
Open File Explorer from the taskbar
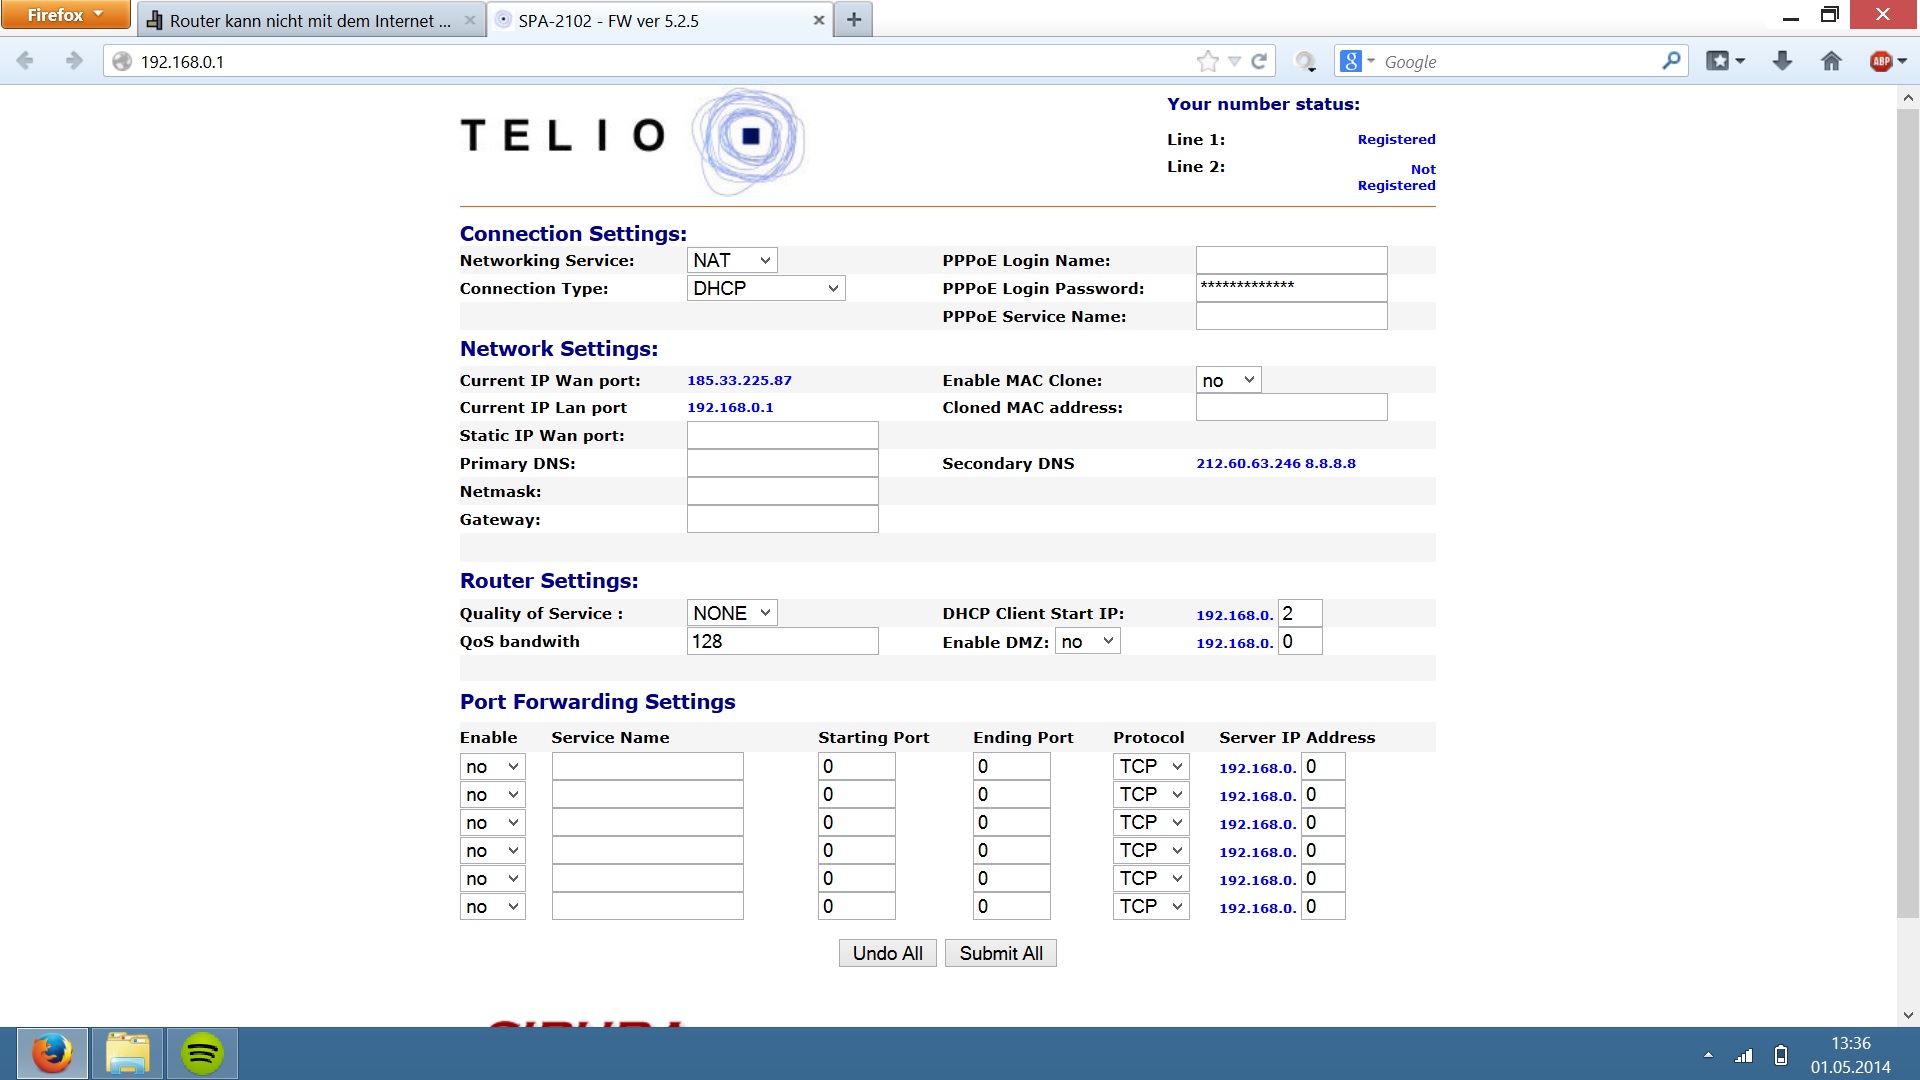(127, 1054)
